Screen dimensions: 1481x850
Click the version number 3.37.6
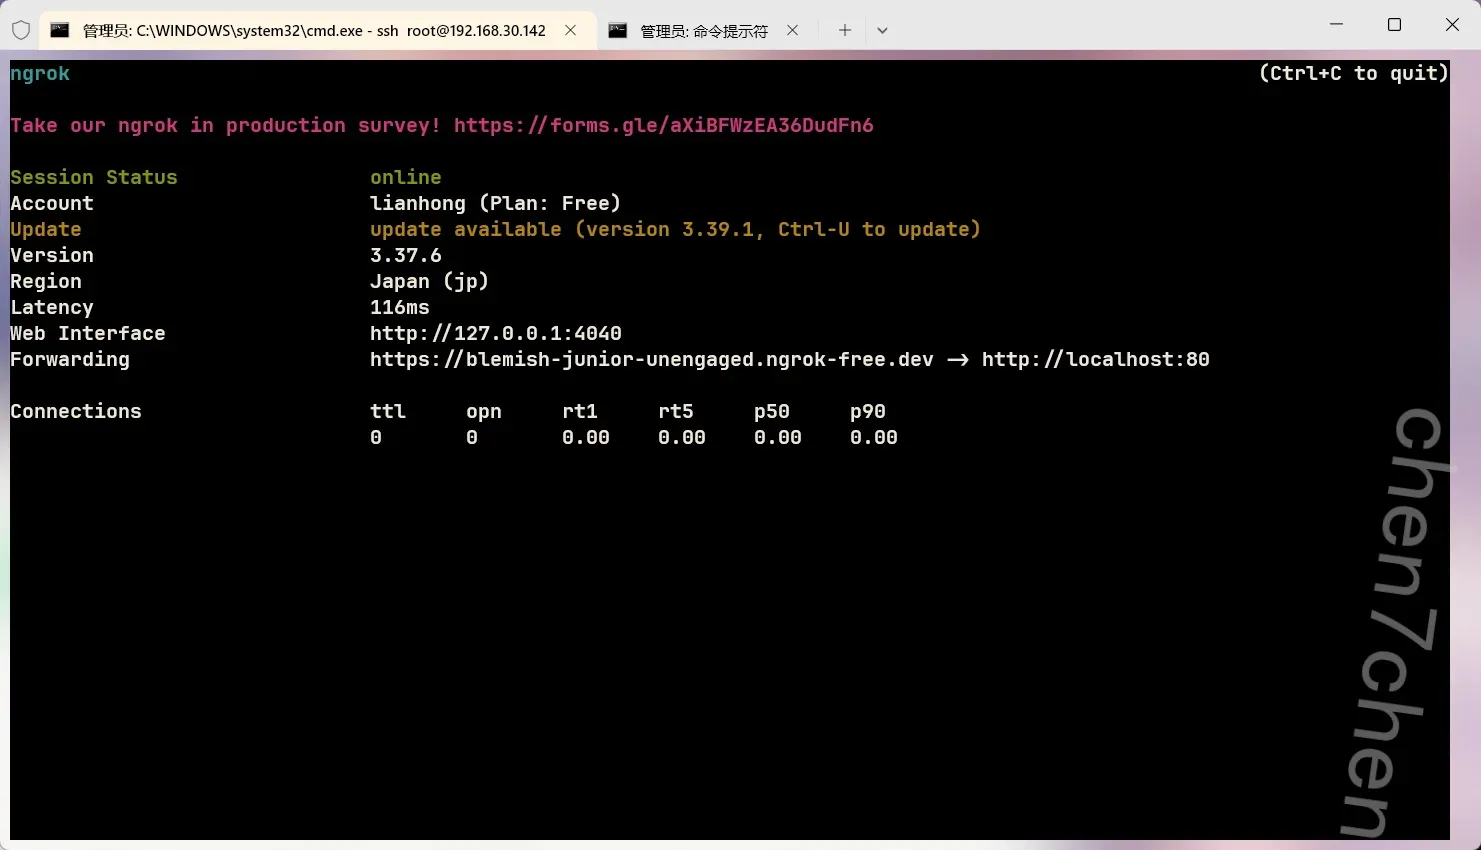pyautogui.click(x=406, y=255)
